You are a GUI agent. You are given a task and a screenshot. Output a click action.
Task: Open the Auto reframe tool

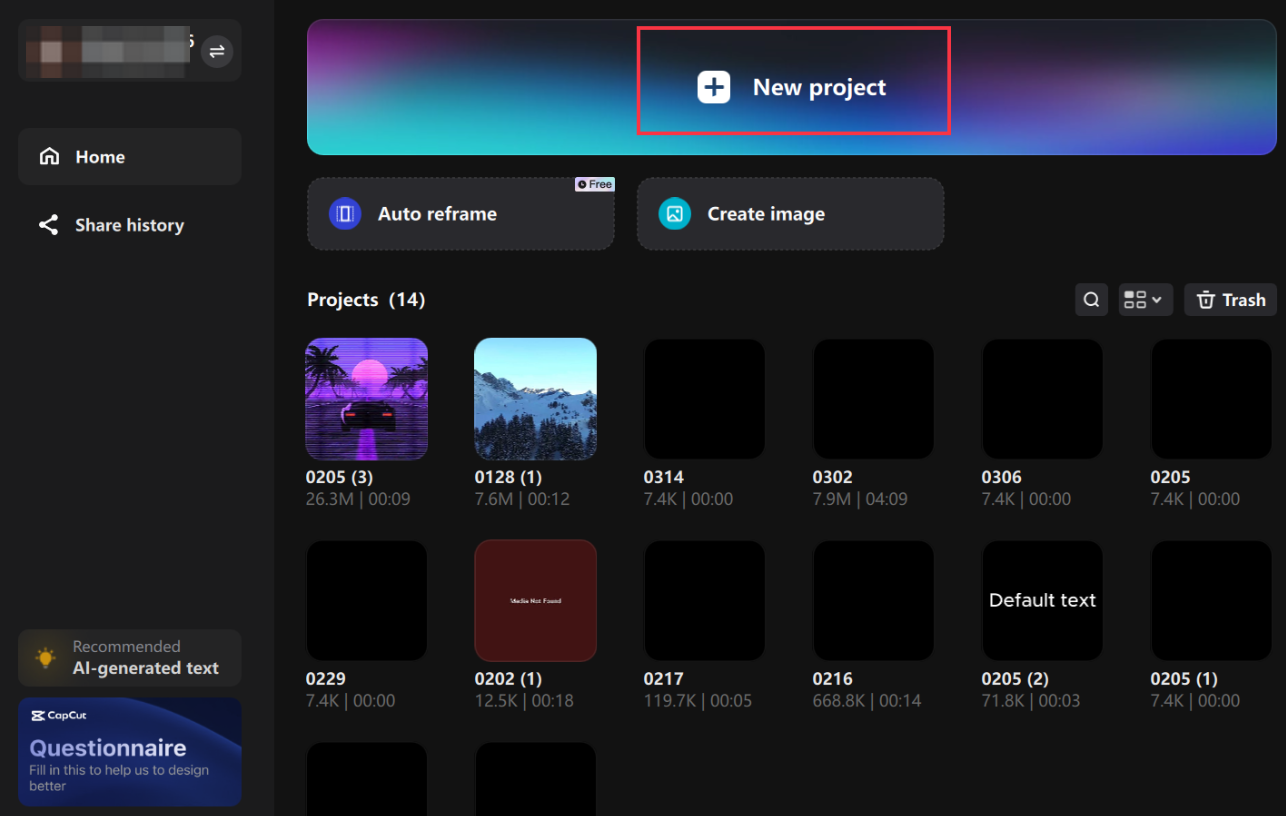[461, 214]
